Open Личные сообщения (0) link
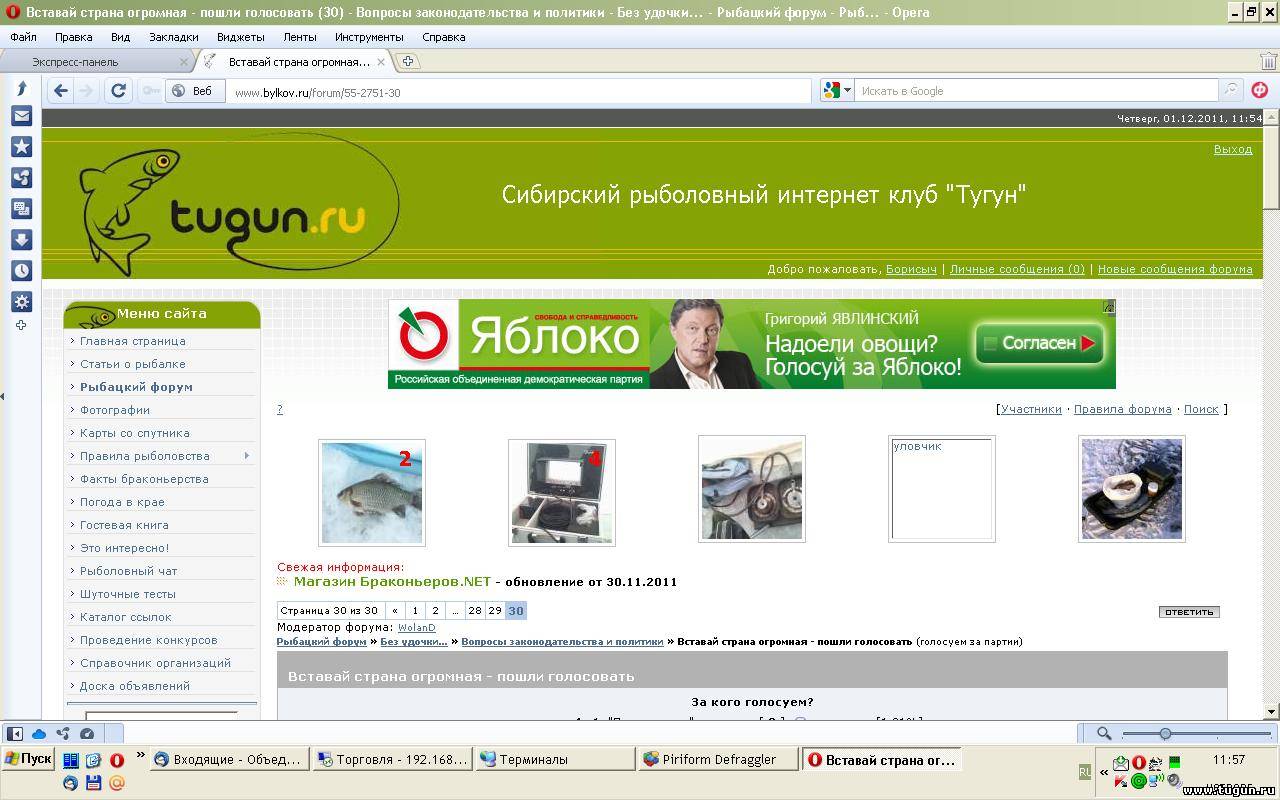The height and width of the screenshot is (800, 1280). (x=1017, y=269)
